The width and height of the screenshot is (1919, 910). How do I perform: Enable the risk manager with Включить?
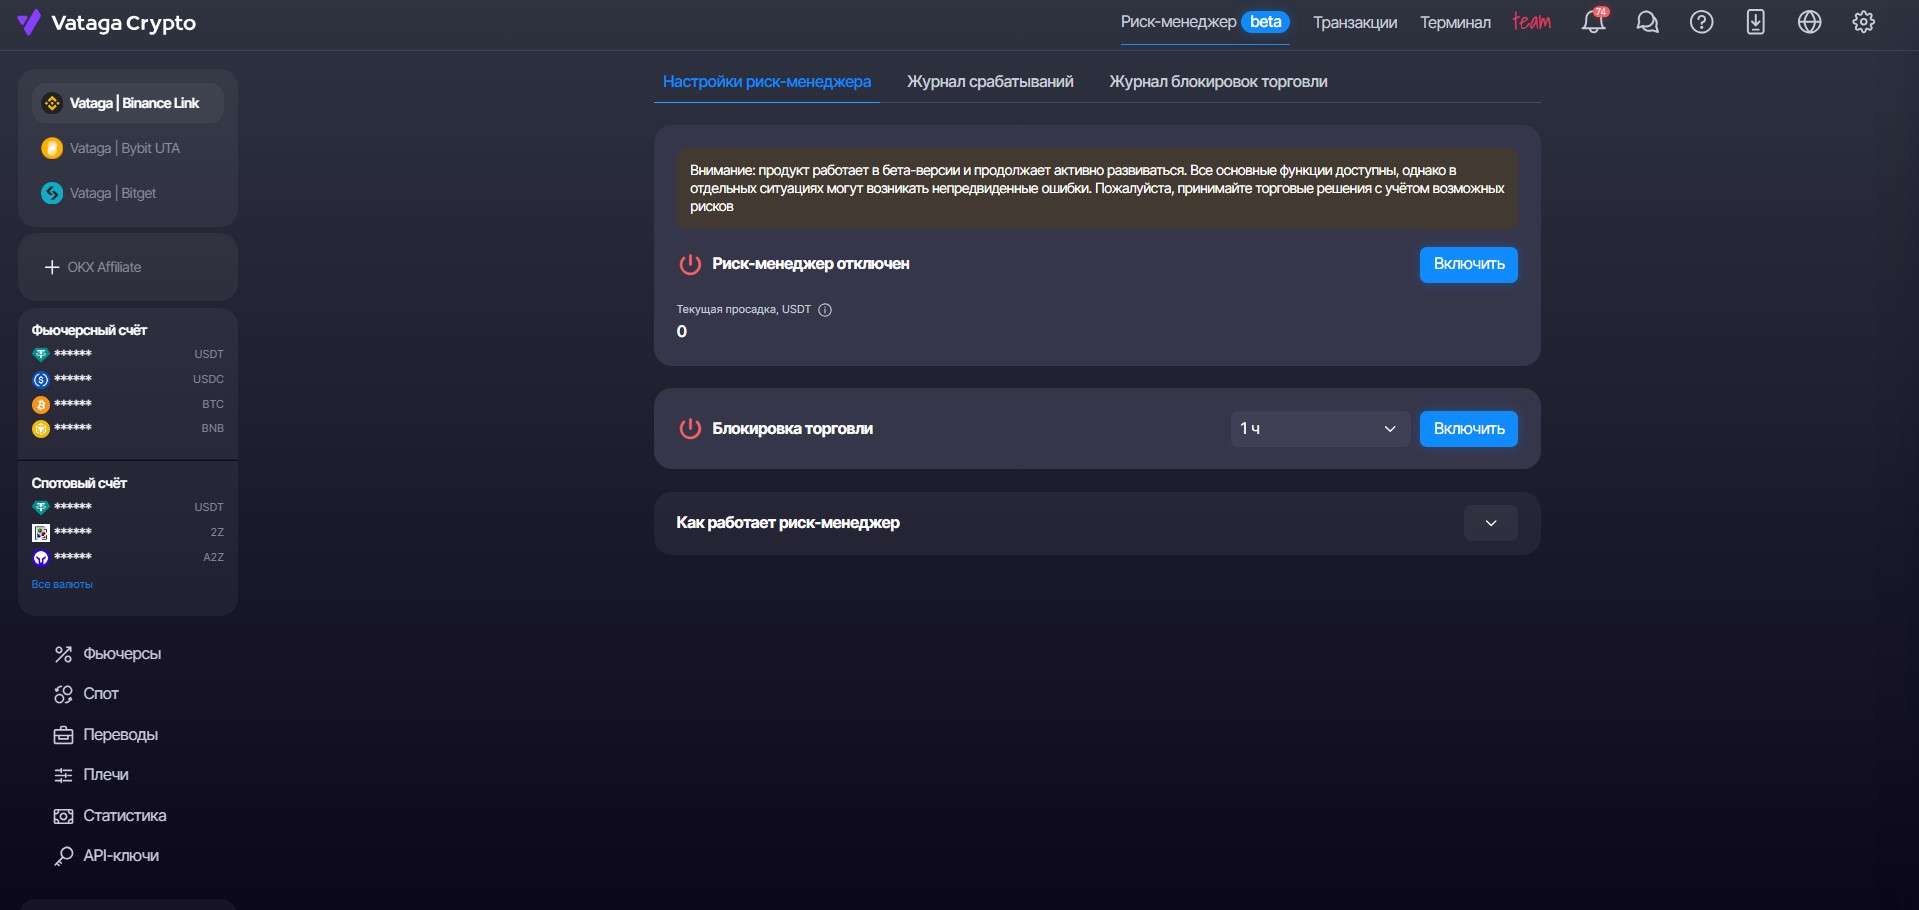pos(1469,265)
